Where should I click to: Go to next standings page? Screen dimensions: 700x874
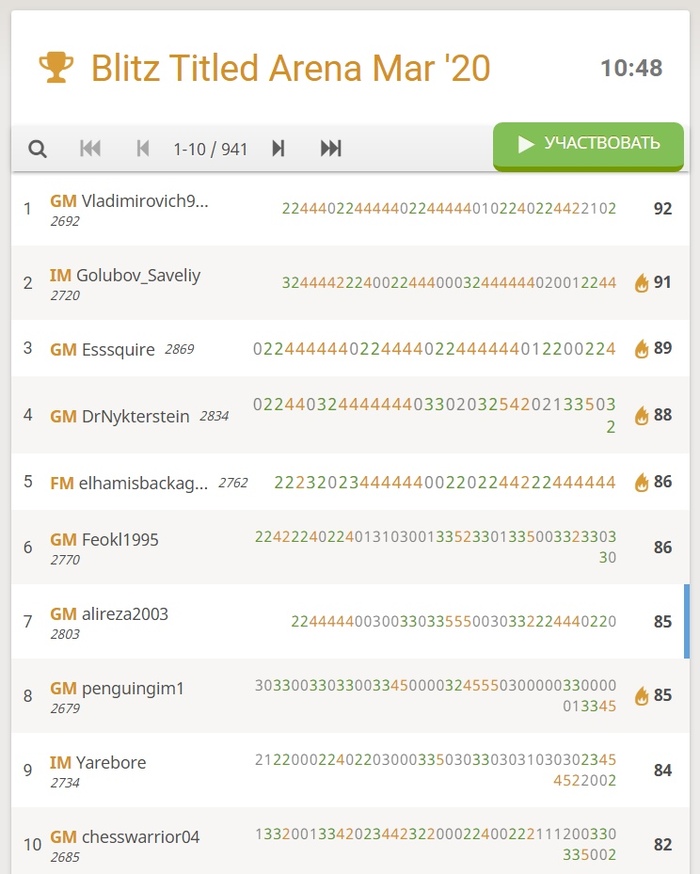click(278, 149)
